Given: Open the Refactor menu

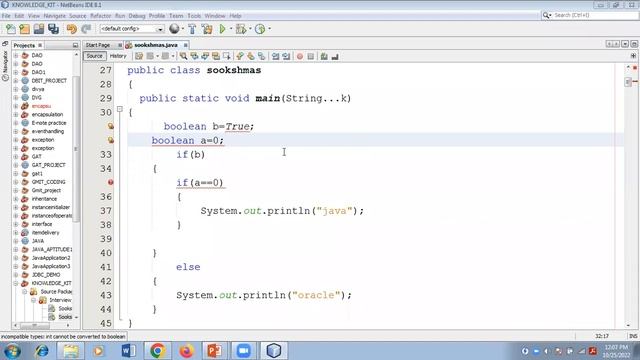Looking at the screenshot, I should 100,16.
